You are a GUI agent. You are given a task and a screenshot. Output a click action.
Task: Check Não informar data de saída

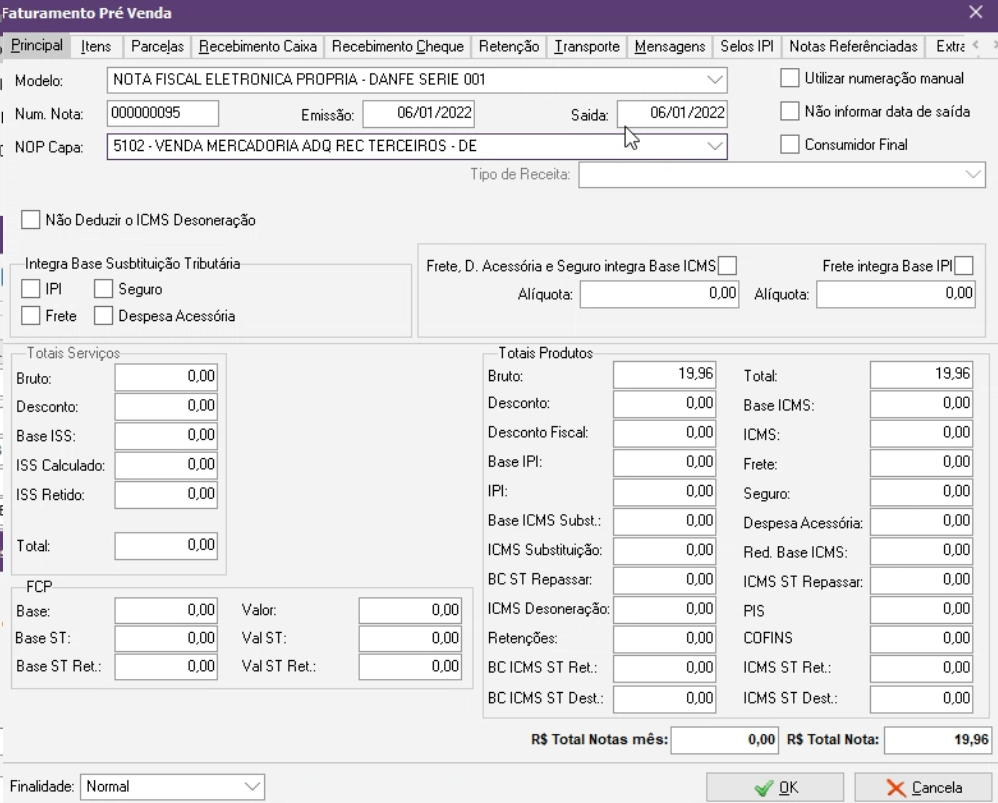(x=790, y=112)
